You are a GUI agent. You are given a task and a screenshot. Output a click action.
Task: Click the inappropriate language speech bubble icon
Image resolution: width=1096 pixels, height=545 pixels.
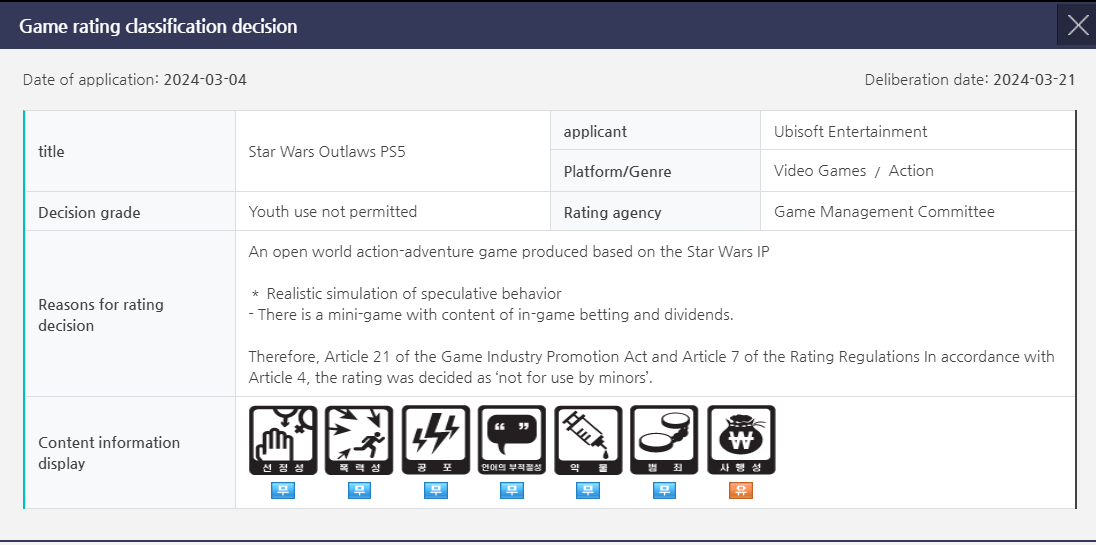tap(512, 440)
